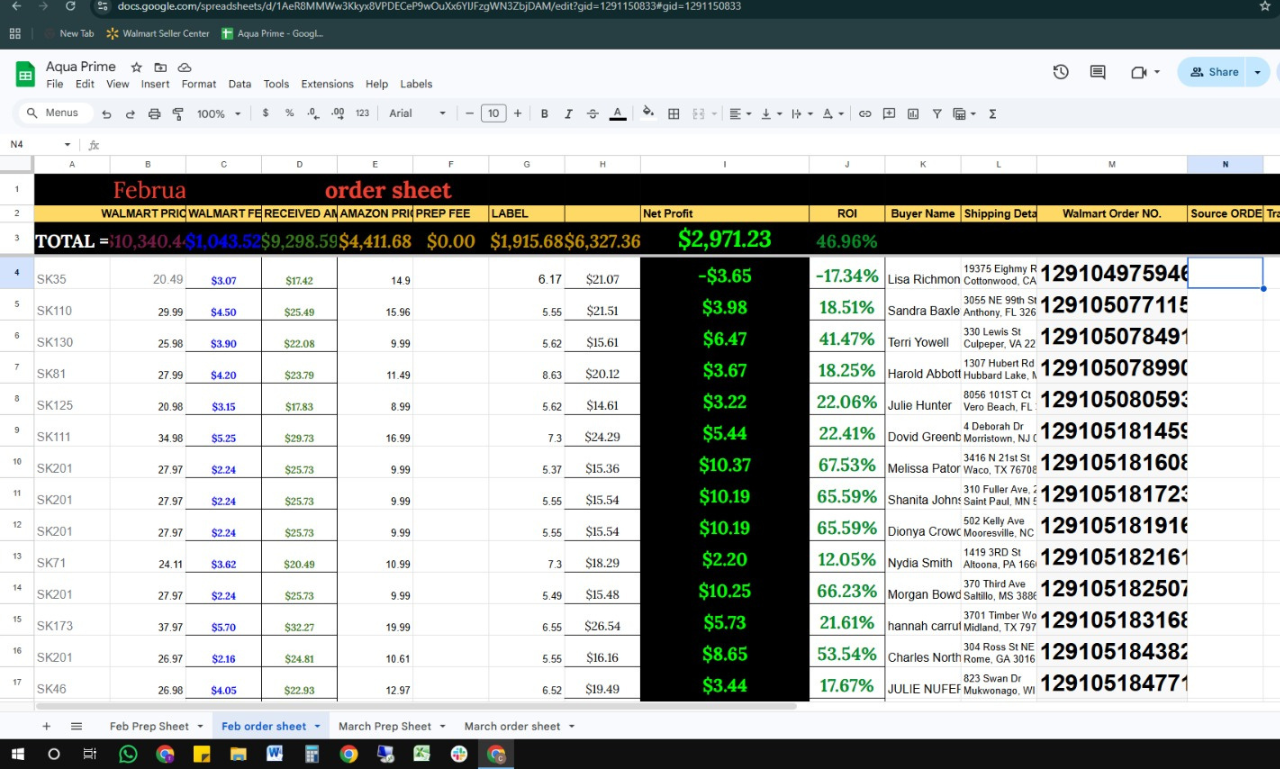Select the Paint format tool

178,114
